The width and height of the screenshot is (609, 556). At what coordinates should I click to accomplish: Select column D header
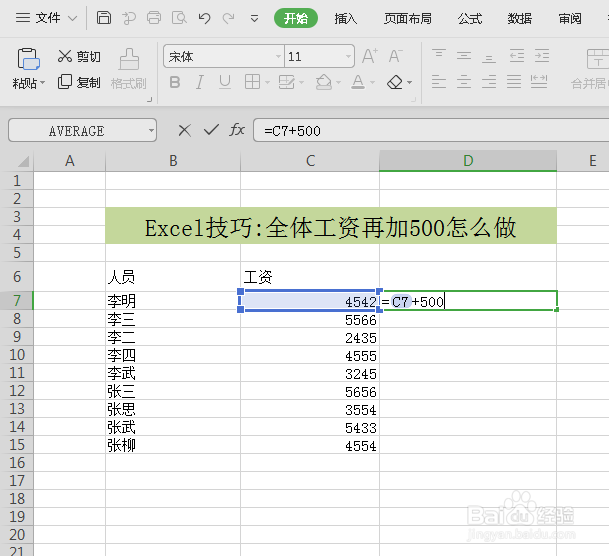pos(468,161)
